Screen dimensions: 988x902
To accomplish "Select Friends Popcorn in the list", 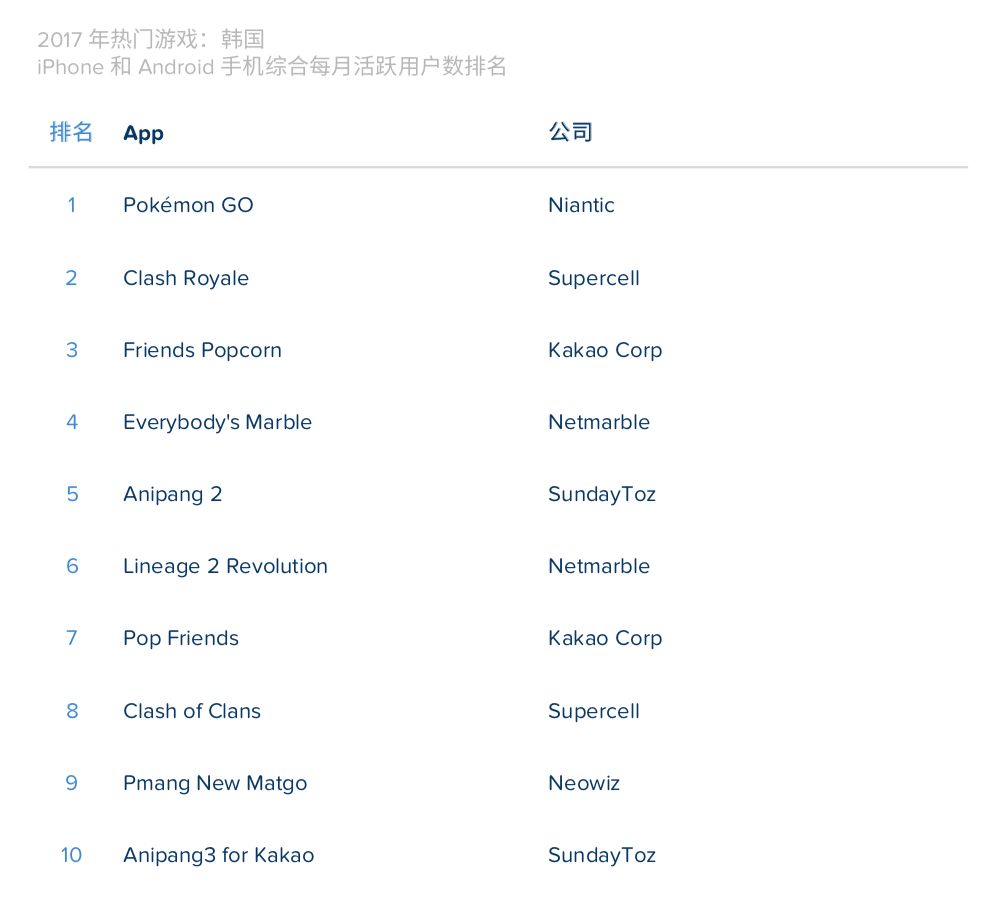I will tap(202, 350).
